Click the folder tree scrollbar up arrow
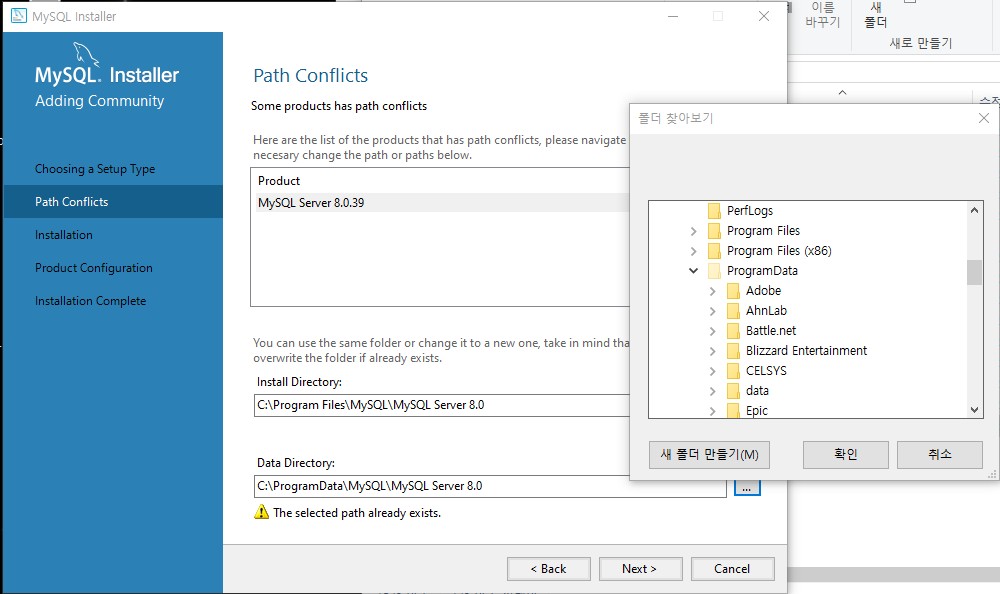Screen dimensions: 1000x594 point(974,210)
